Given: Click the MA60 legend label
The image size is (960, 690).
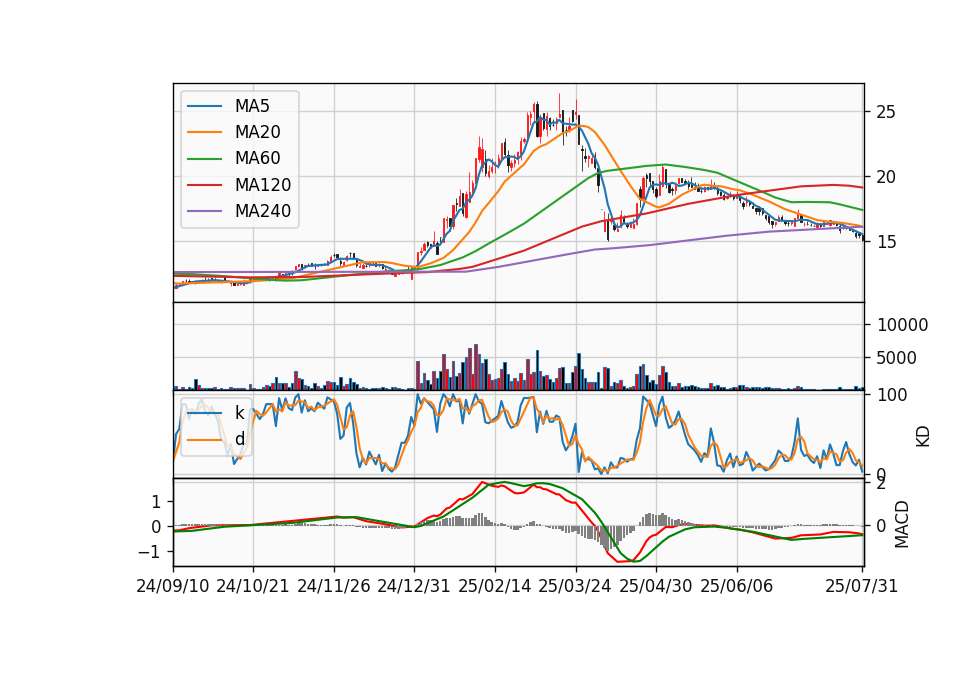Looking at the screenshot, I should [257, 159].
